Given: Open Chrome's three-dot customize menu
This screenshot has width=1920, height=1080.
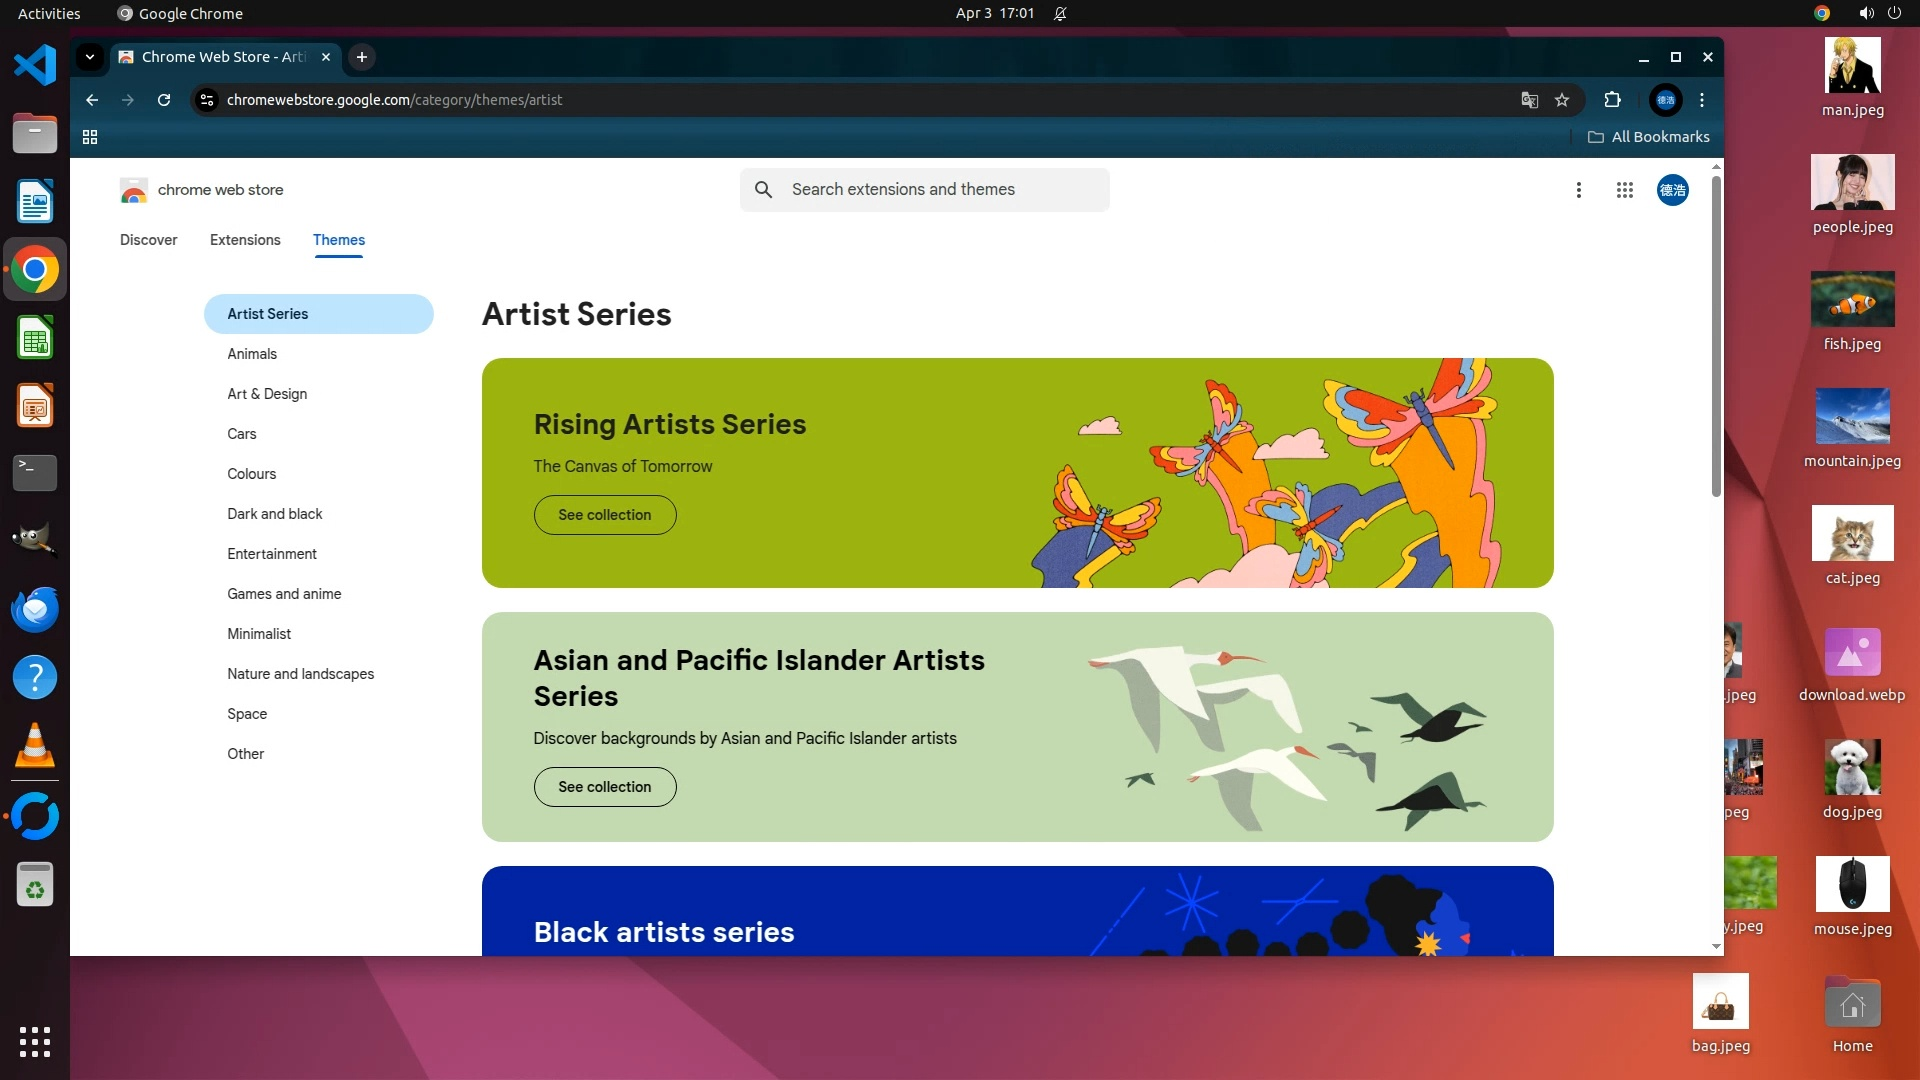Looking at the screenshot, I should point(1702,100).
